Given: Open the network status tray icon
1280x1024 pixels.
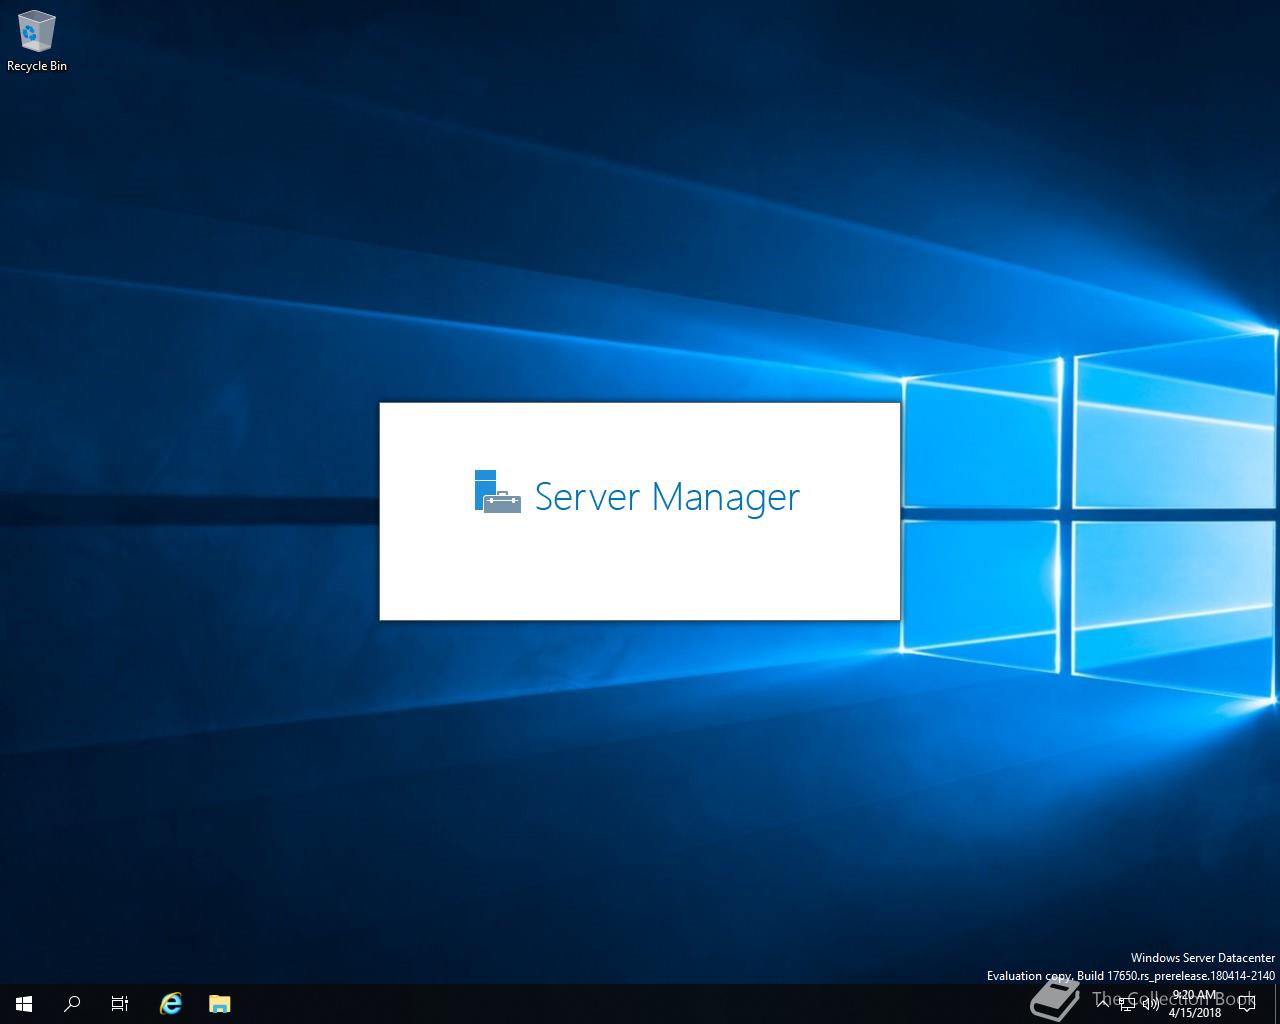Looking at the screenshot, I should (1126, 1004).
